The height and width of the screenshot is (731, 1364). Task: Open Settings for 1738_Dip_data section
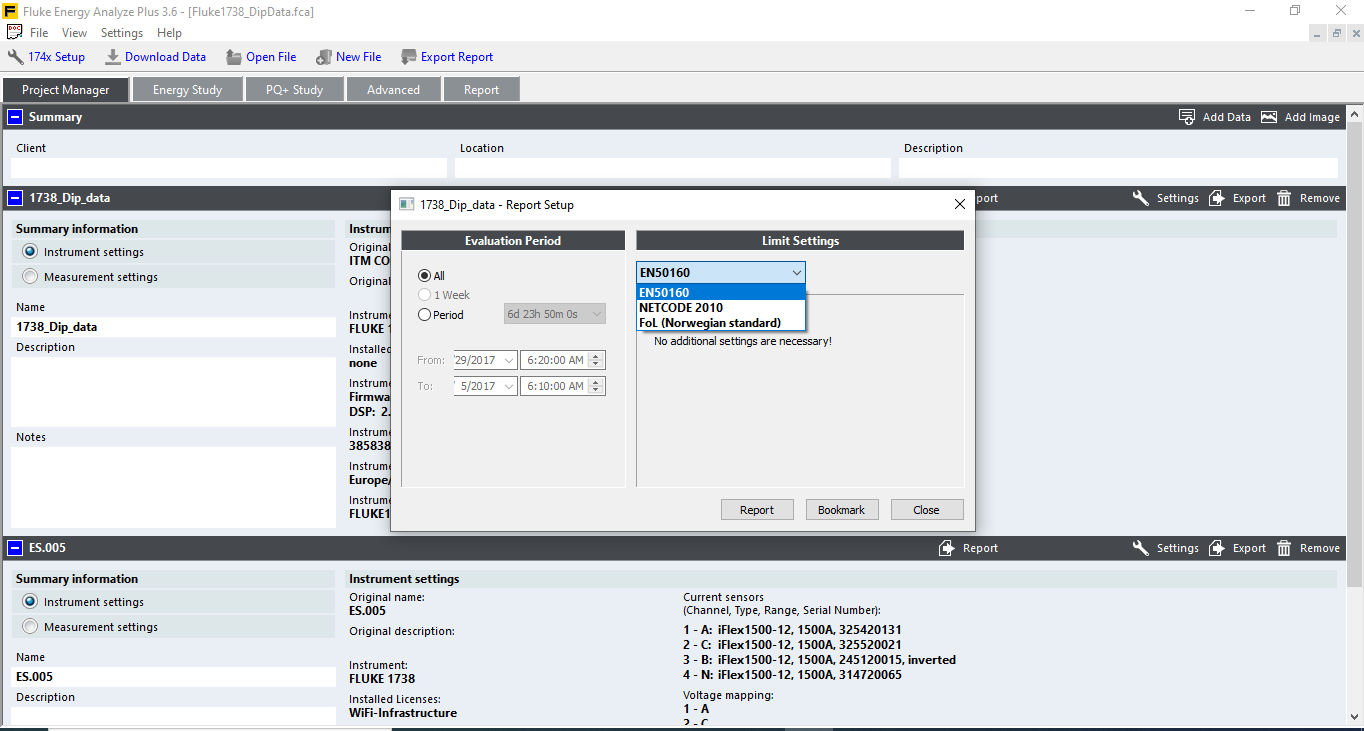pos(1165,198)
